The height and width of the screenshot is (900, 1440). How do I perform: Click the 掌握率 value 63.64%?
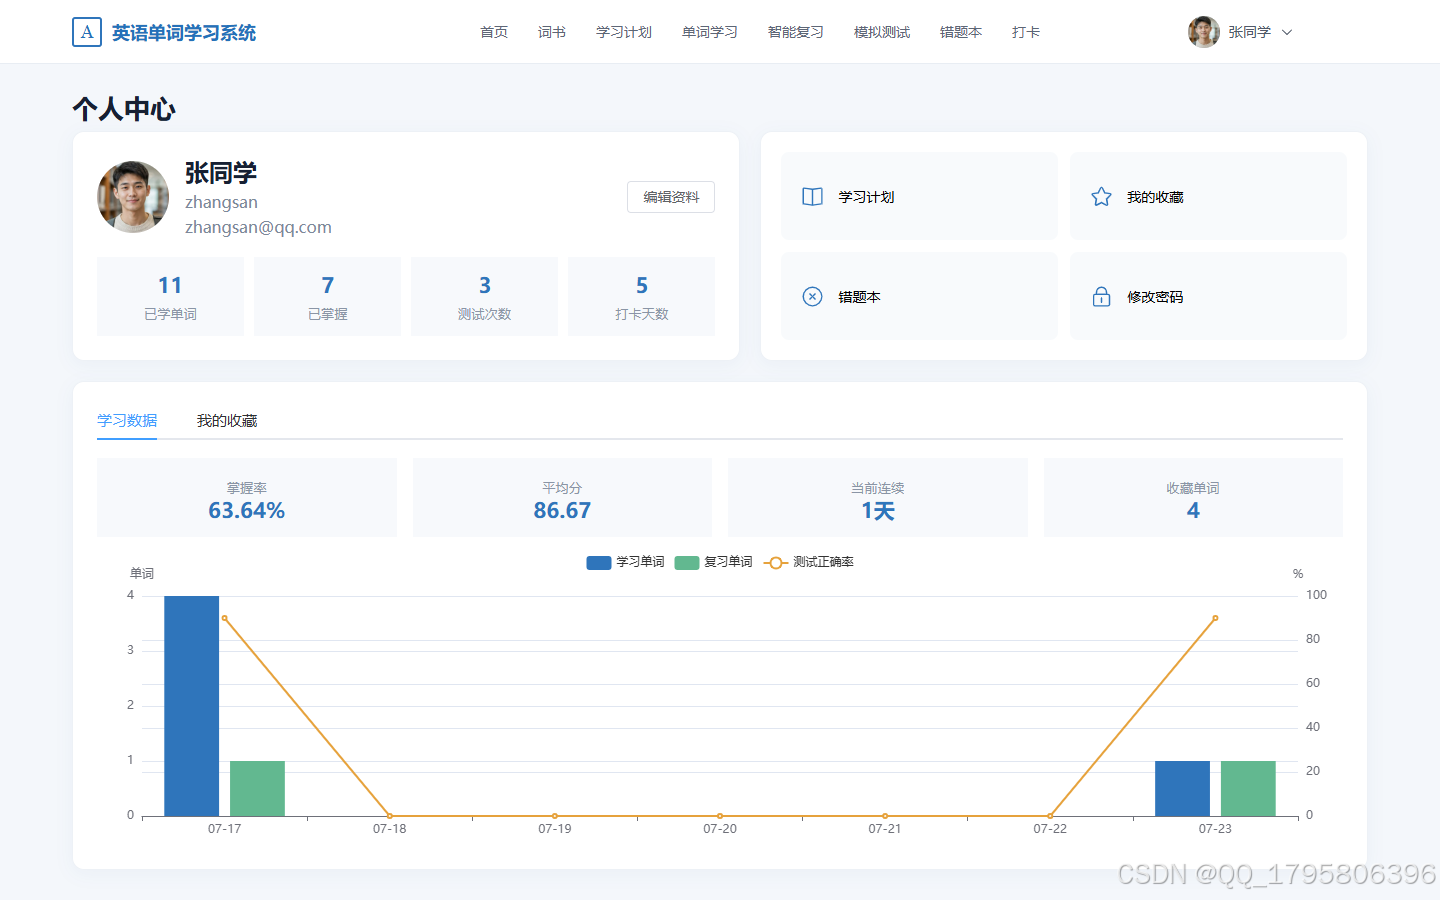point(247,511)
